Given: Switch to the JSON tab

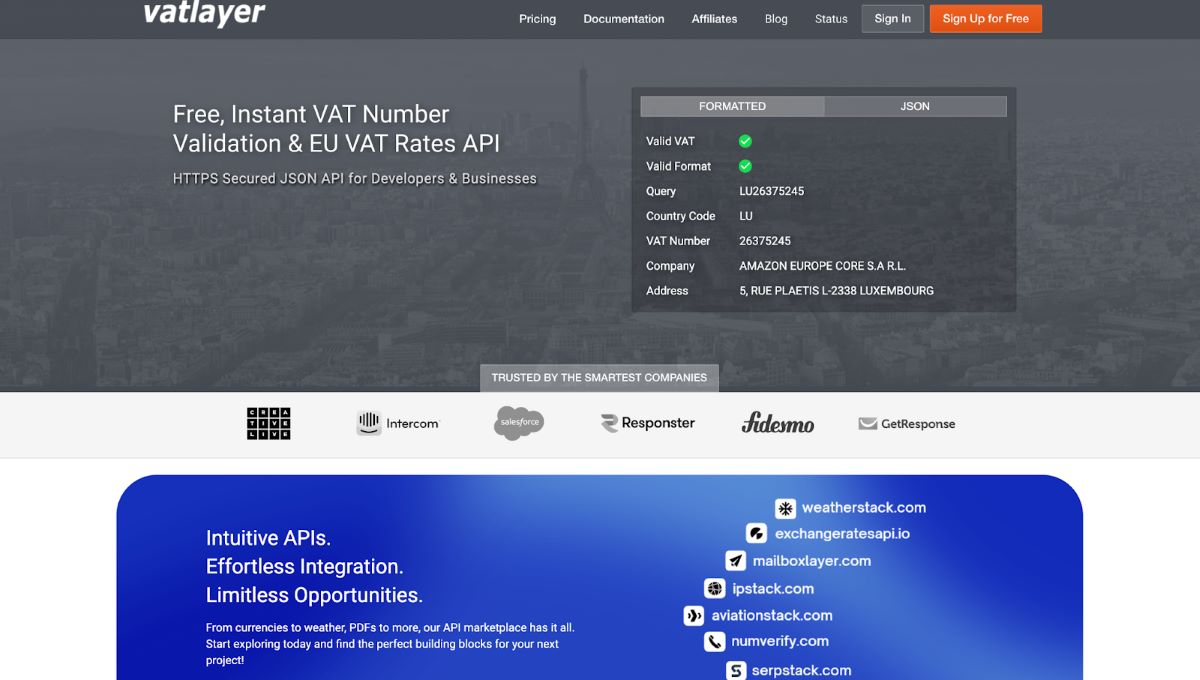Looking at the screenshot, I should coord(914,106).
